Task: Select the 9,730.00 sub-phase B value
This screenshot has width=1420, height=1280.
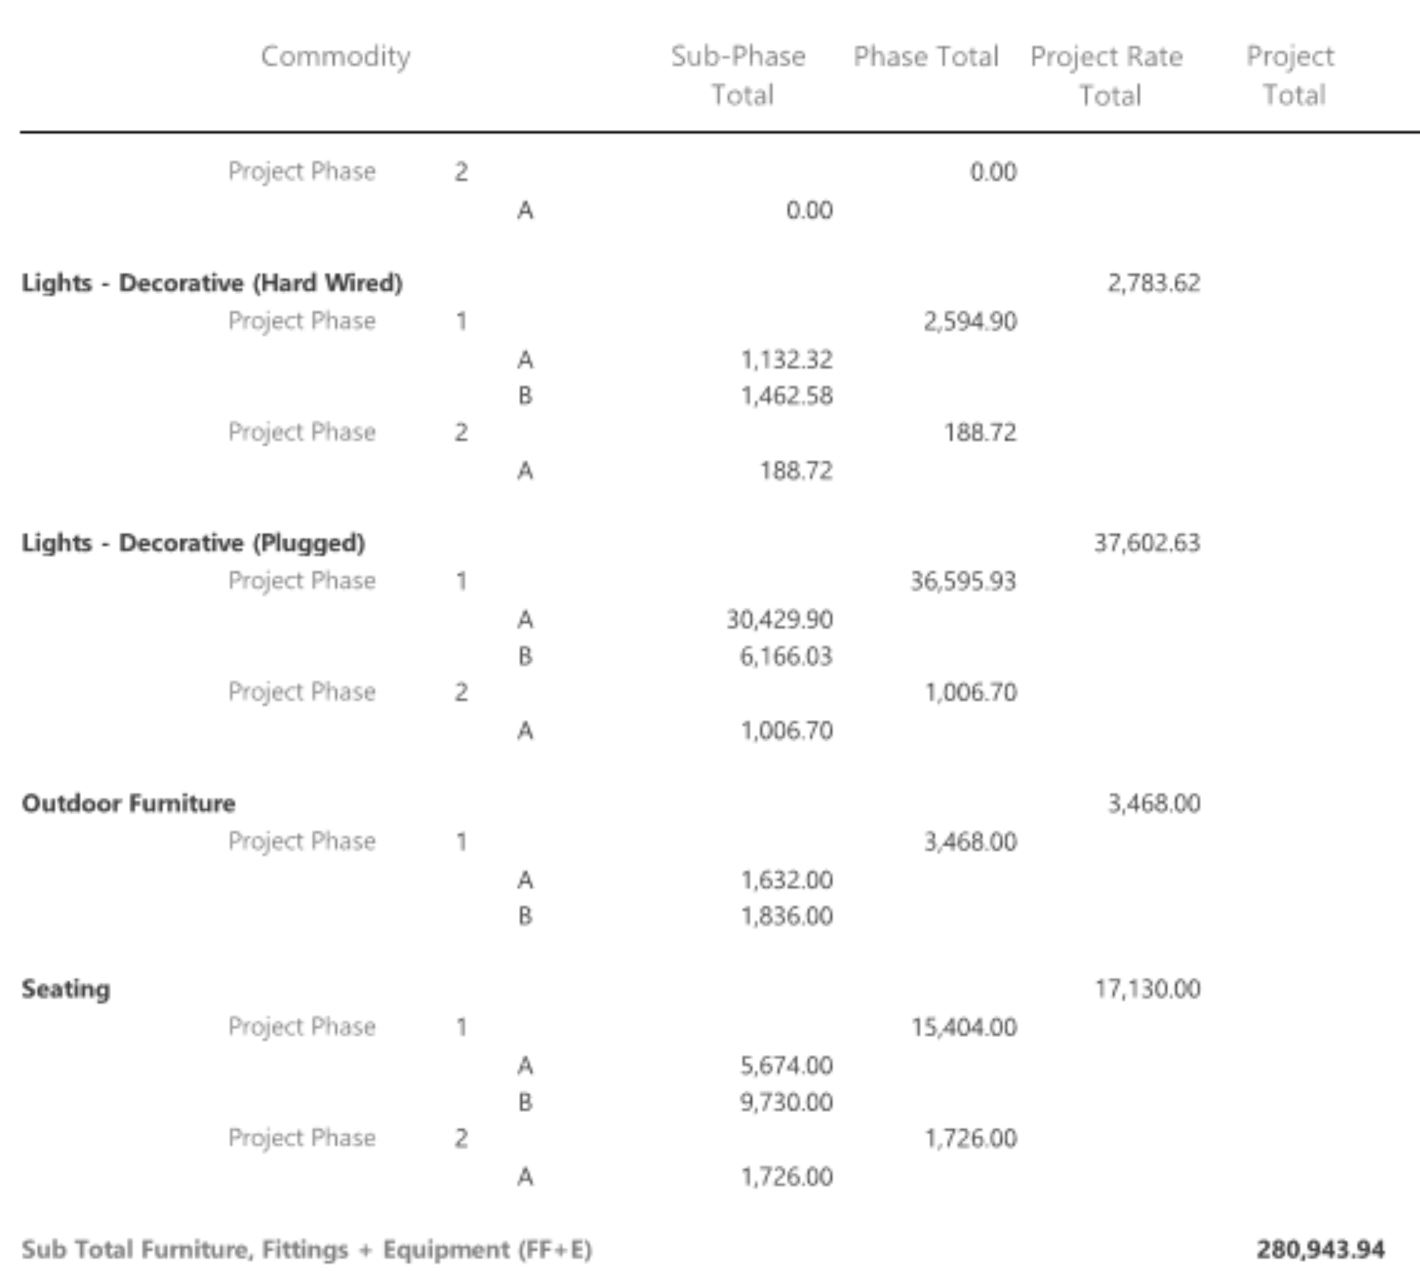Action: [x=786, y=1102]
